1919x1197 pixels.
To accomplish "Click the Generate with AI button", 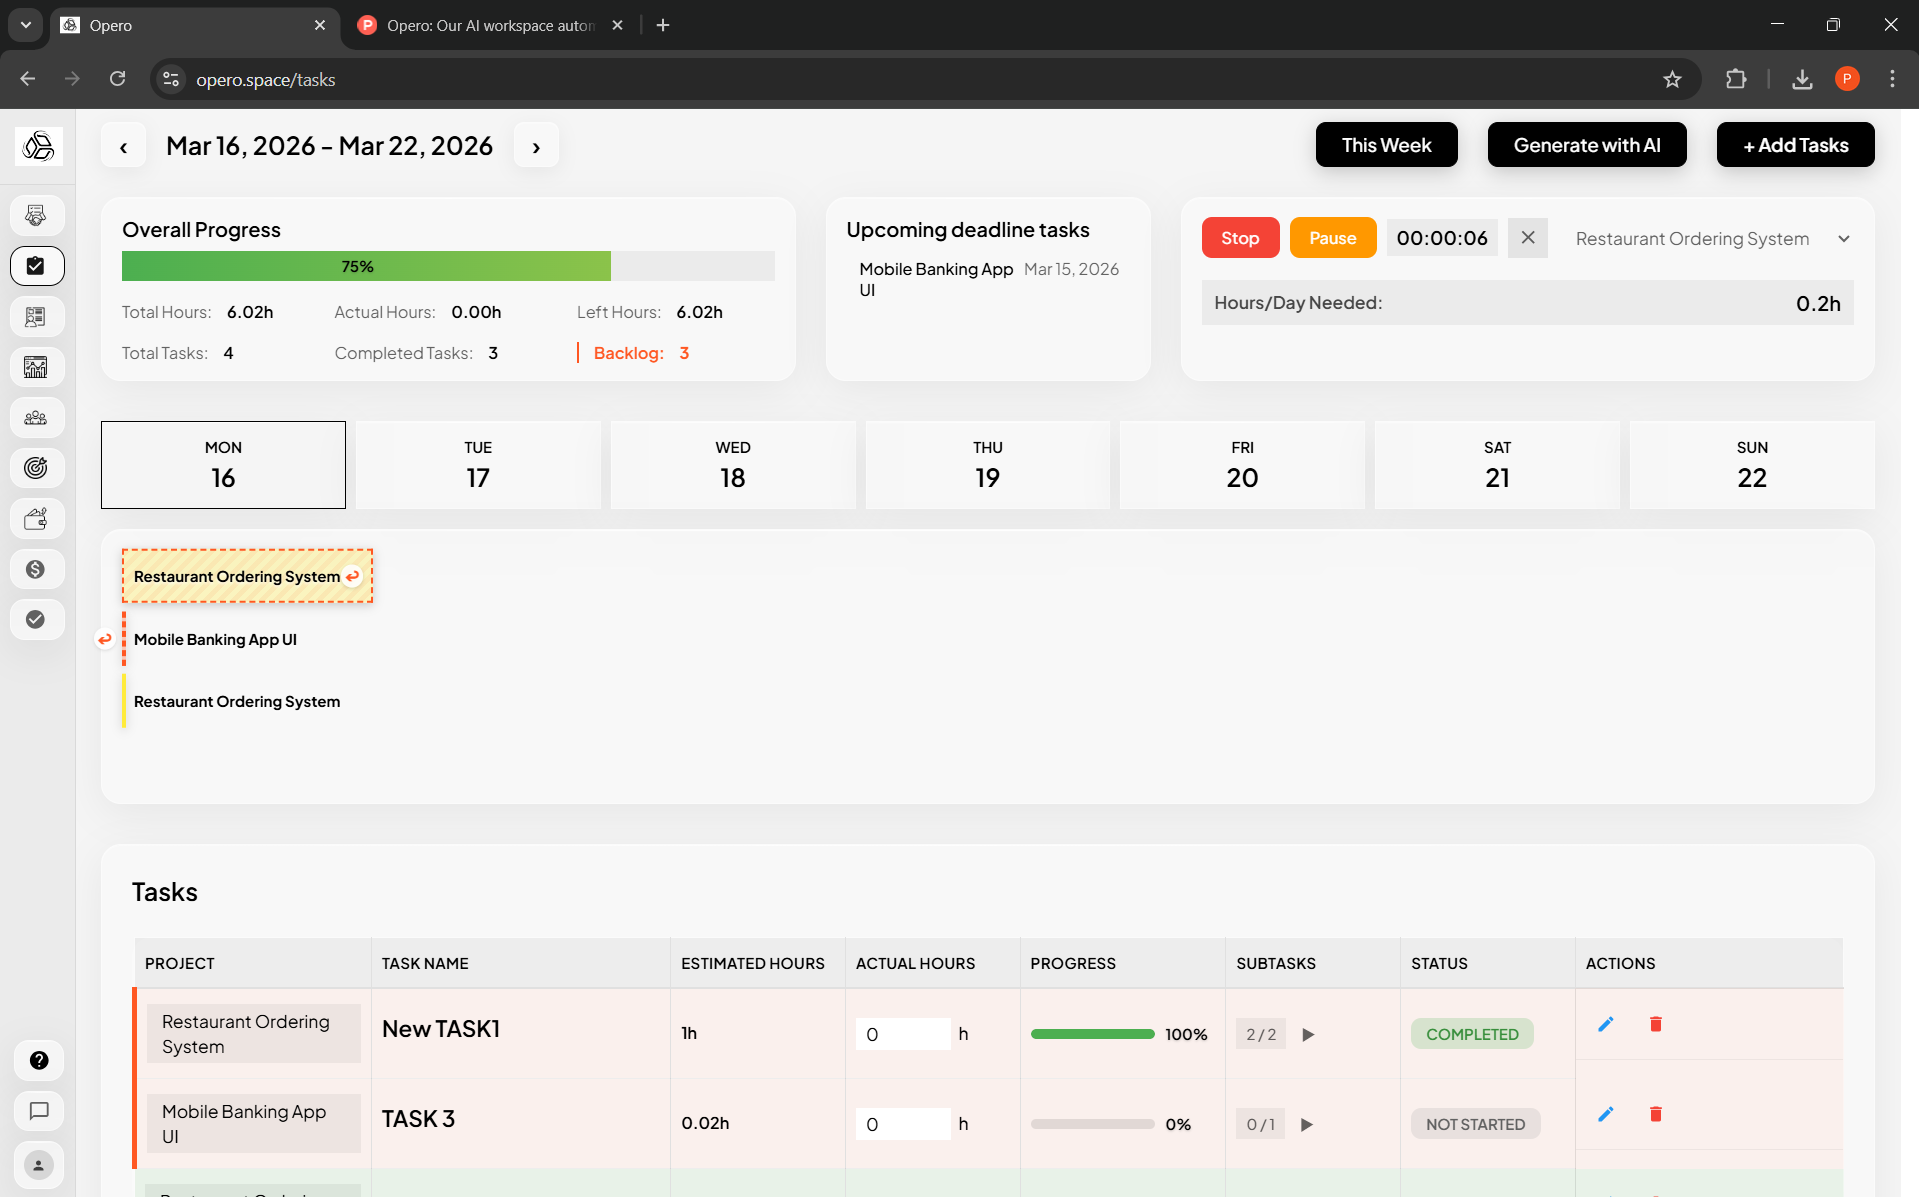I will 1587,145.
